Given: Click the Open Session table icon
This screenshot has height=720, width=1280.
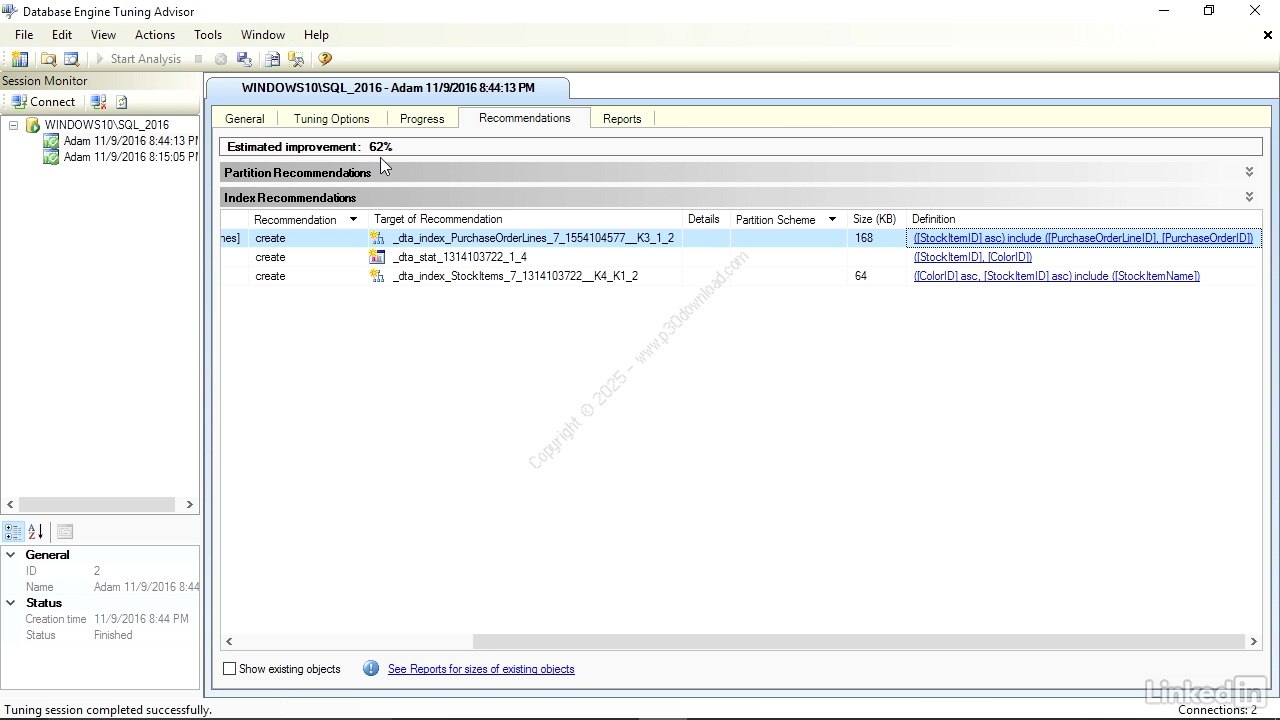Looking at the screenshot, I should (x=71, y=59).
